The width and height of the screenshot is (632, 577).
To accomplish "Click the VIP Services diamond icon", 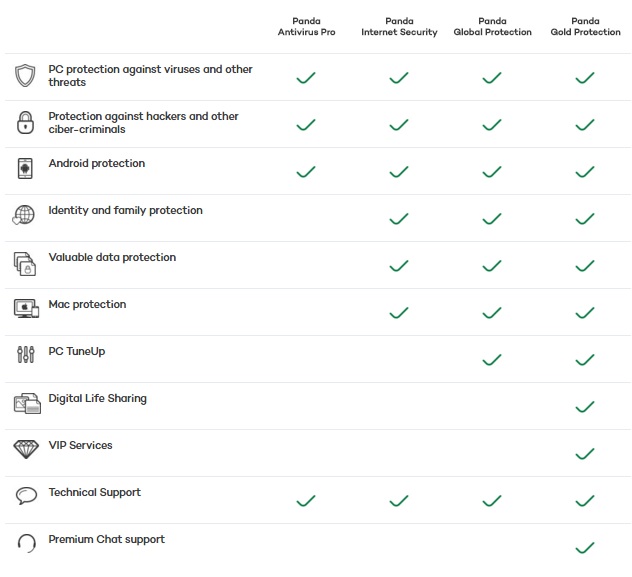I will 25,449.
